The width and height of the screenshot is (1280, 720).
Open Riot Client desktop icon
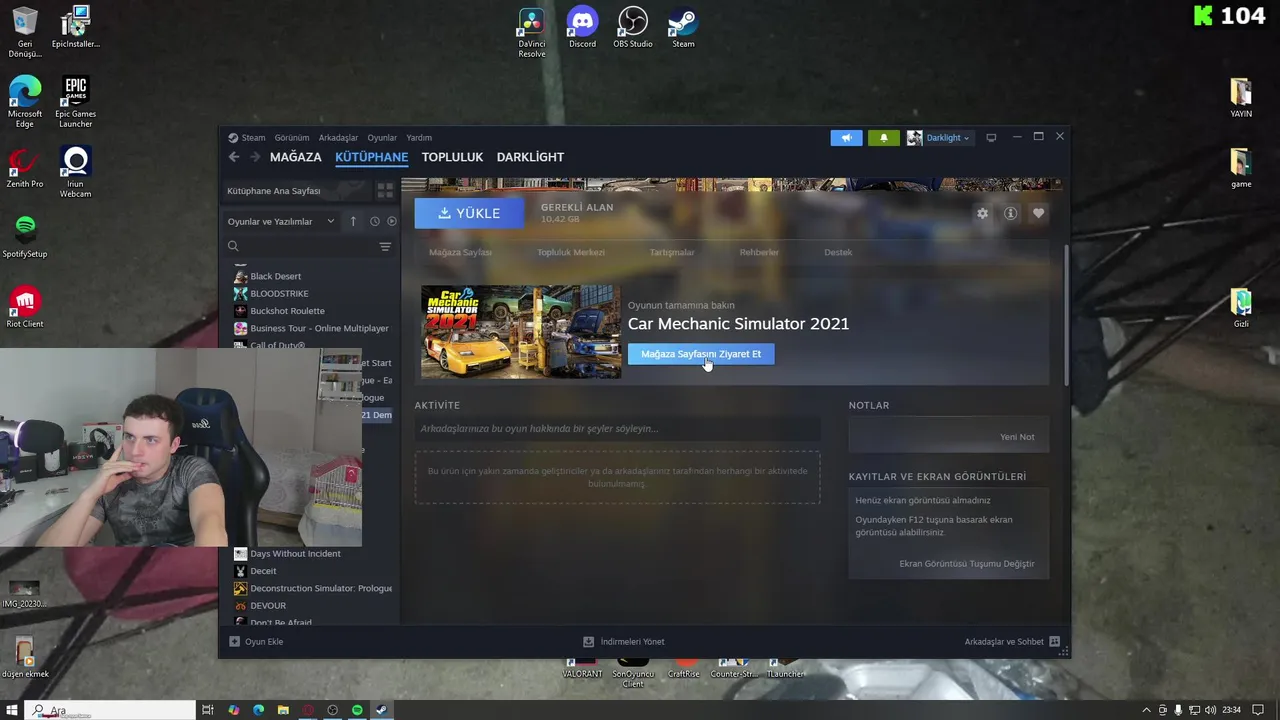[x=25, y=307]
